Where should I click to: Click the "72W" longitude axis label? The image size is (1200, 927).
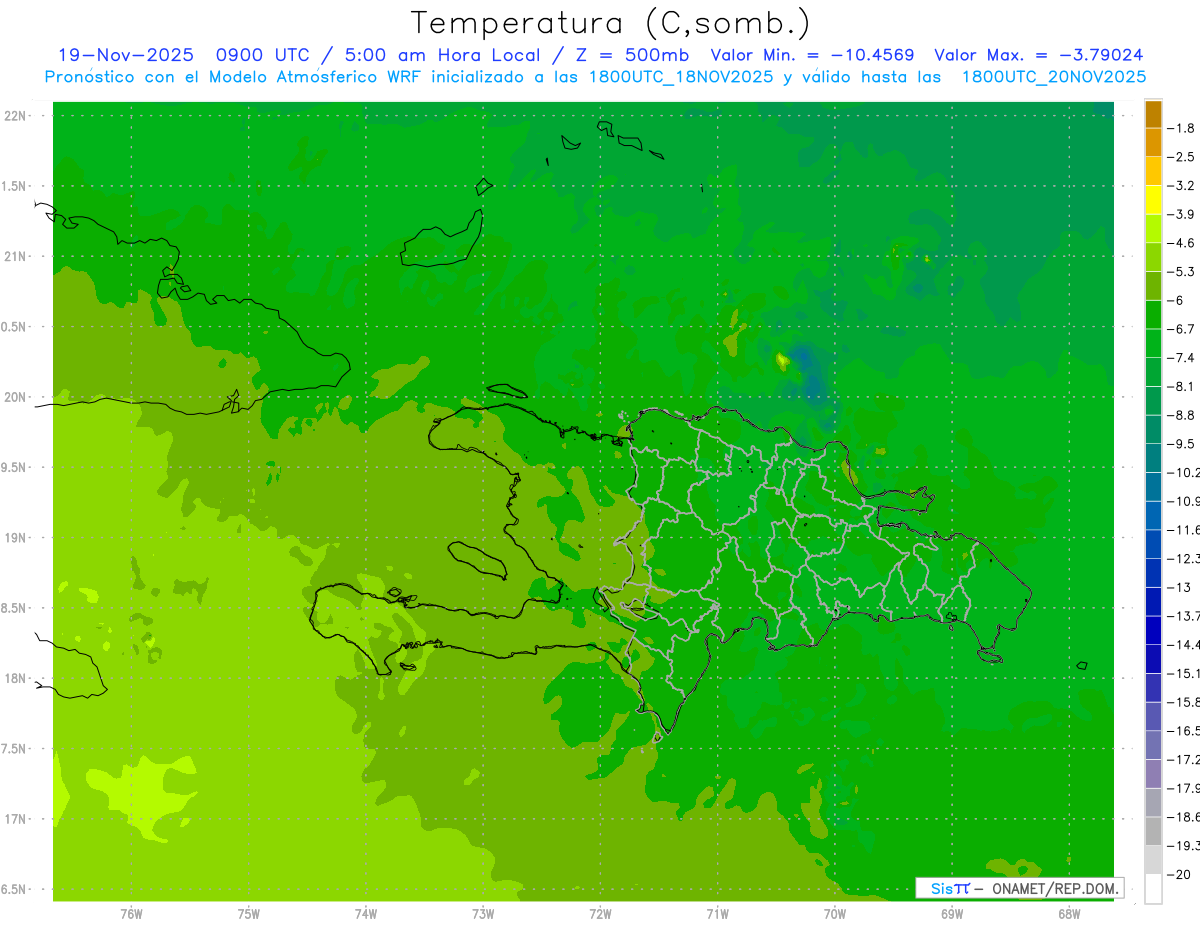pos(600,914)
